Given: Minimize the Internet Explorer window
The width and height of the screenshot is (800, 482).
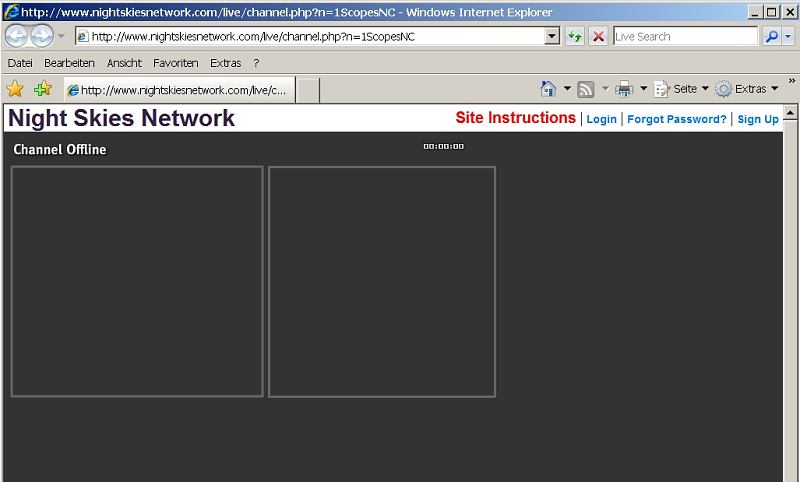Looking at the screenshot, I should pos(756,12).
